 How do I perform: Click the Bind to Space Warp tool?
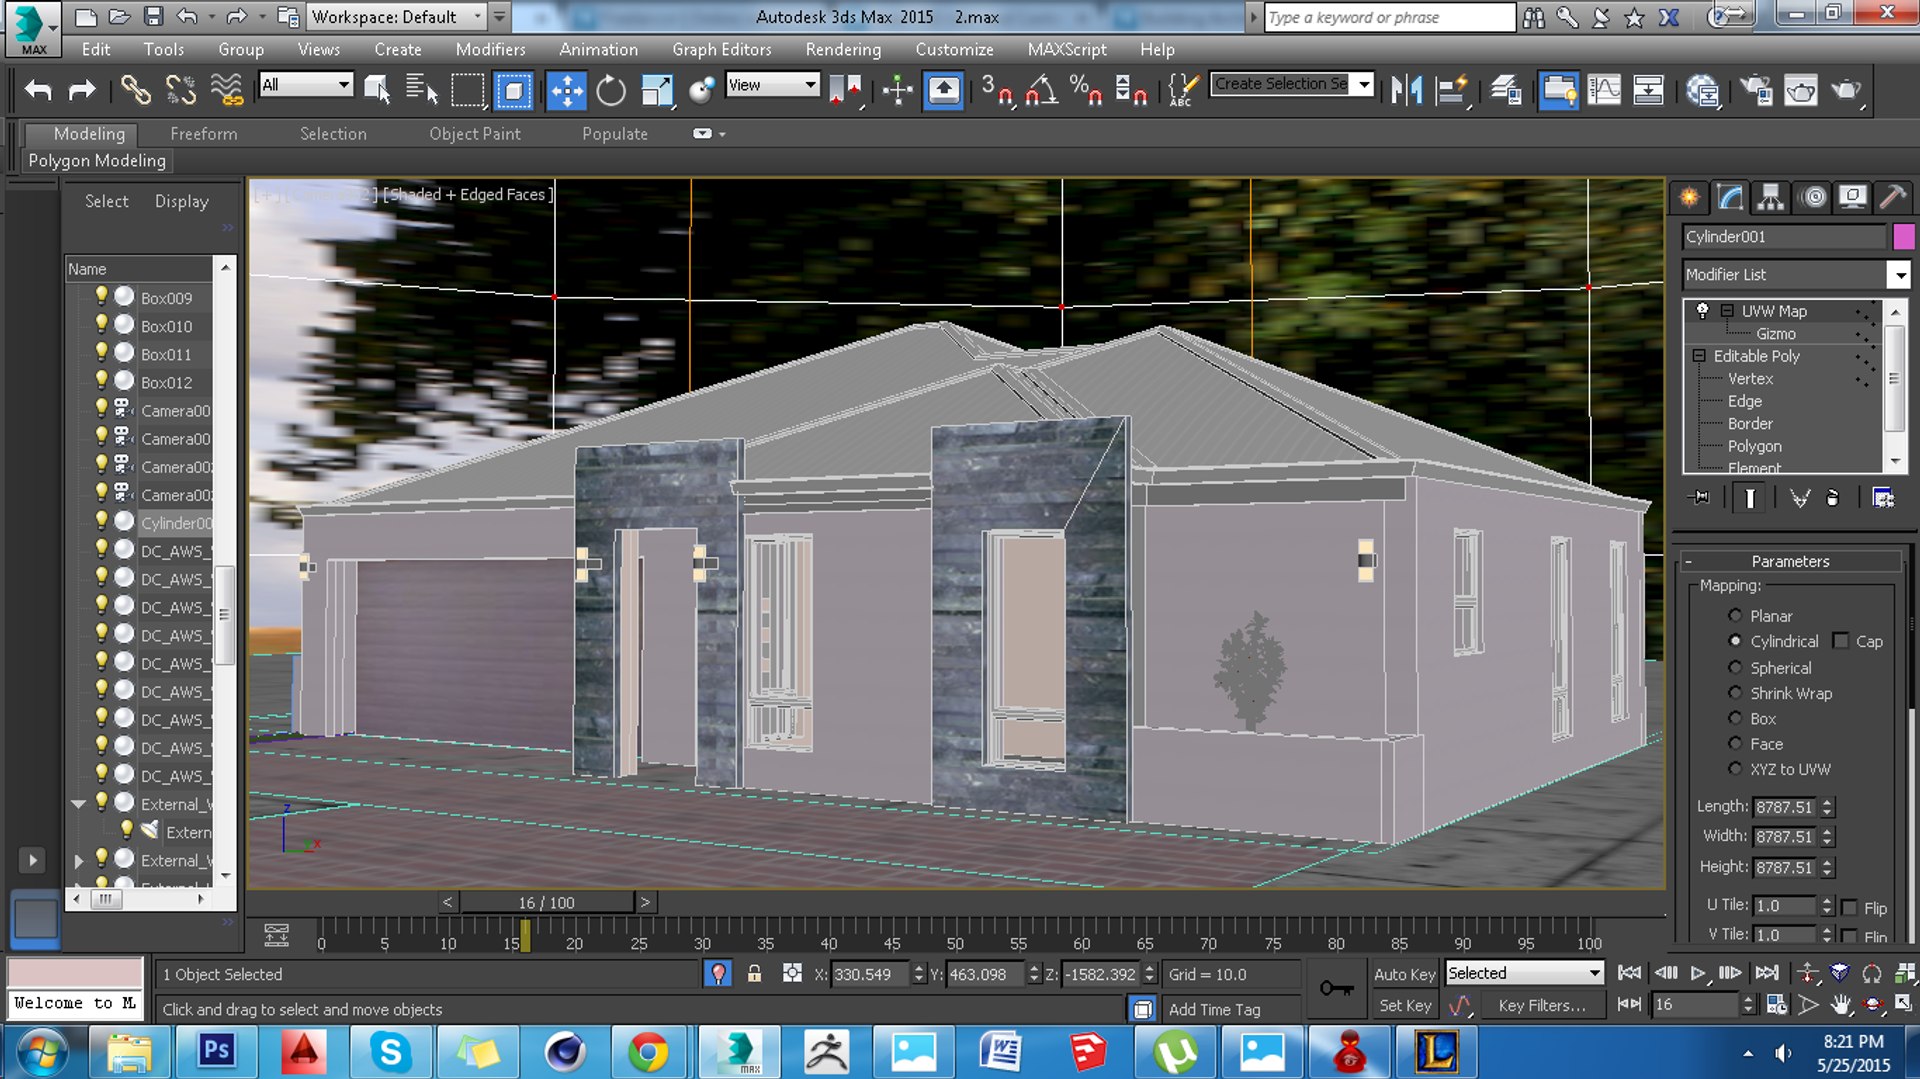(227, 91)
